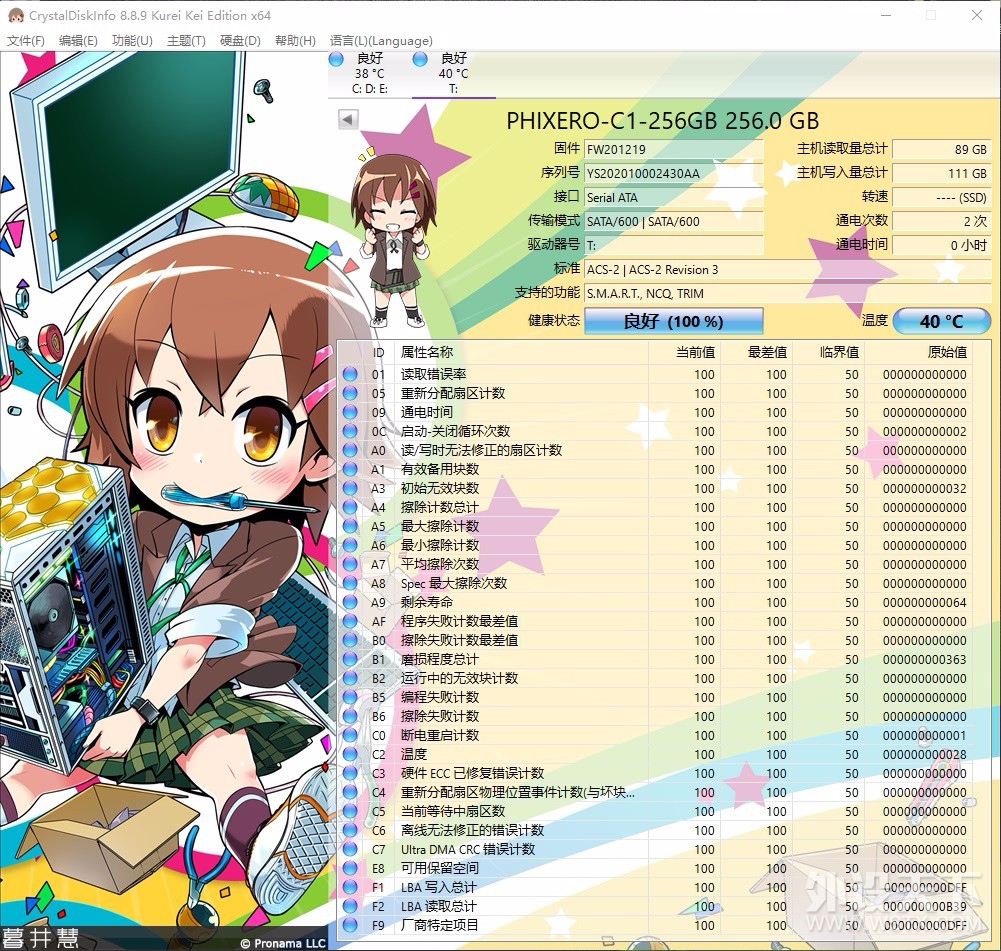Click status icon for A4 擦除计数总计

tap(350, 507)
